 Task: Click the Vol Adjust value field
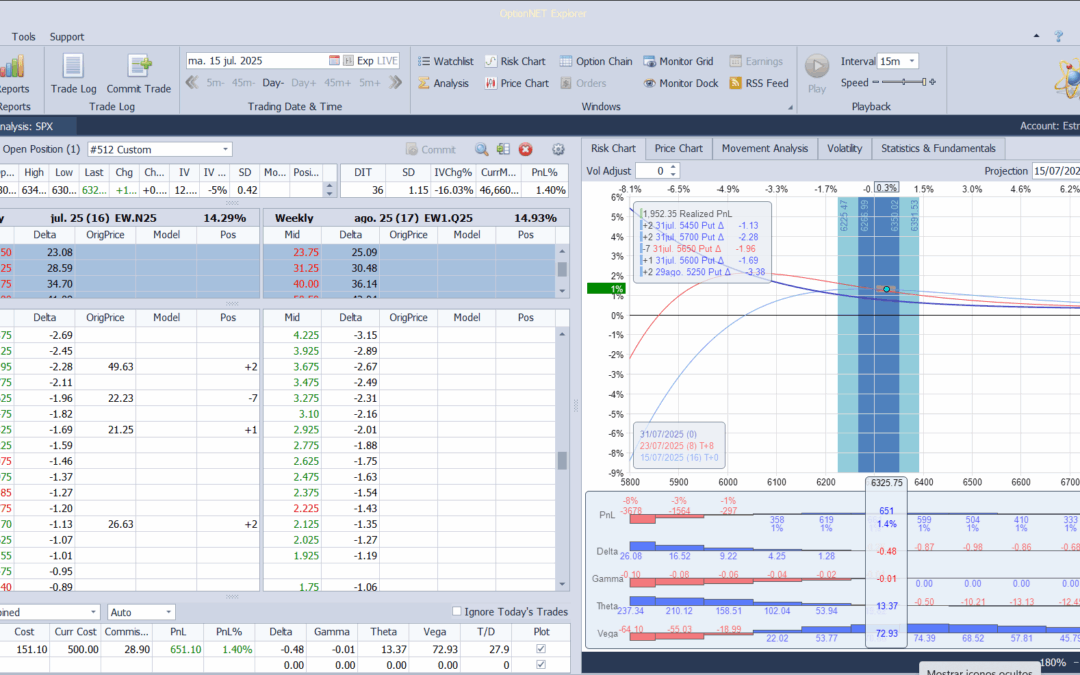coord(652,171)
